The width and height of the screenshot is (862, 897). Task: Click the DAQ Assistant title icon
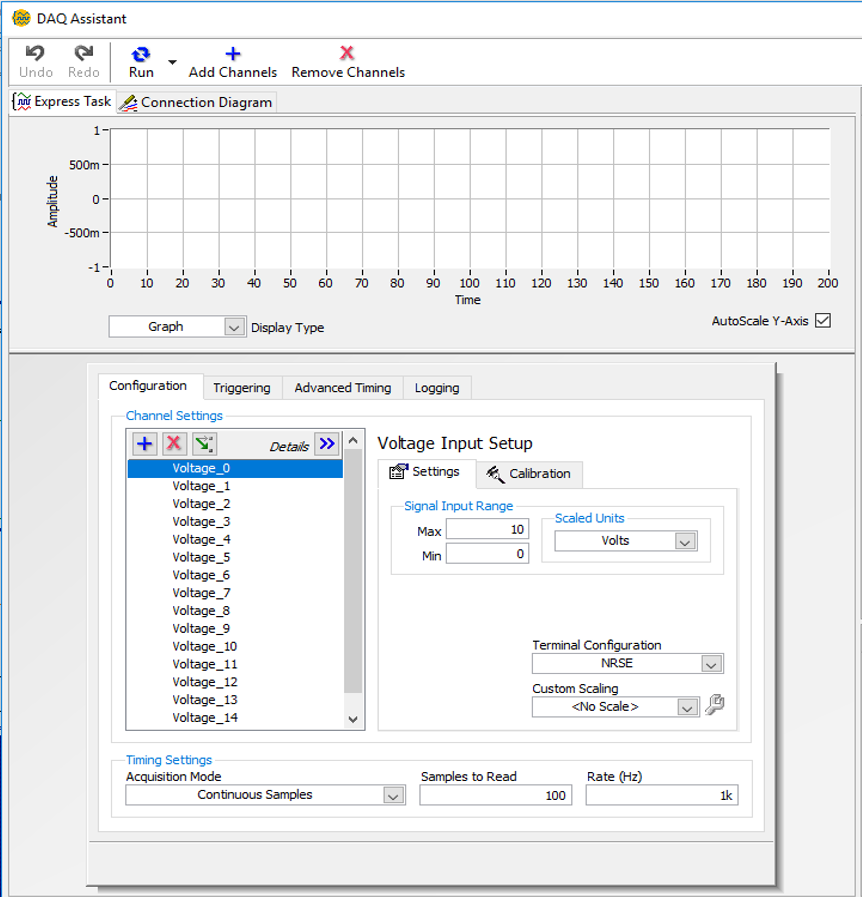pyautogui.click(x=21, y=18)
